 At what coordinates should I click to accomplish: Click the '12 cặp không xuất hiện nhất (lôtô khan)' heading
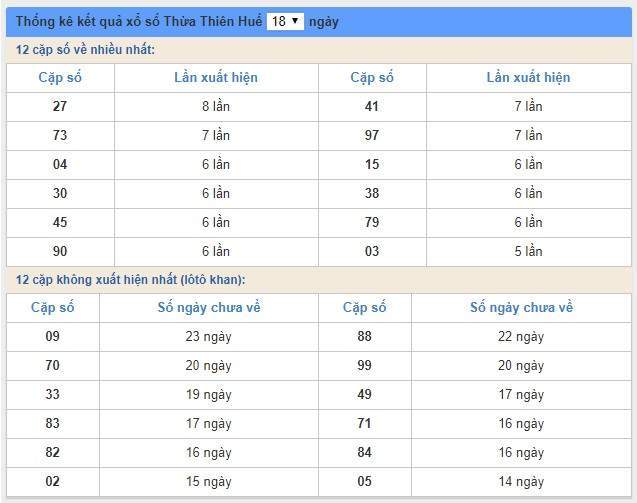[x=130, y=280]
